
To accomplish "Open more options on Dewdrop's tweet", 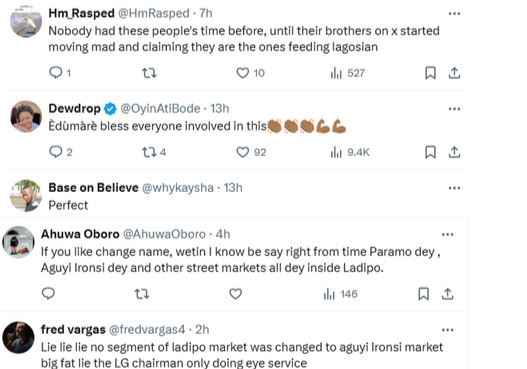I will click(x=454, y=109).
